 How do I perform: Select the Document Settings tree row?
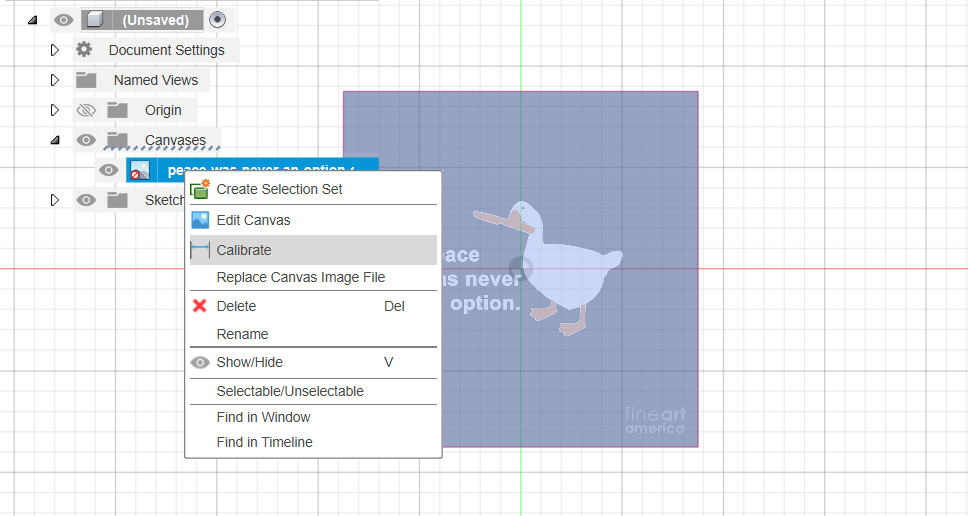point(156,50)
